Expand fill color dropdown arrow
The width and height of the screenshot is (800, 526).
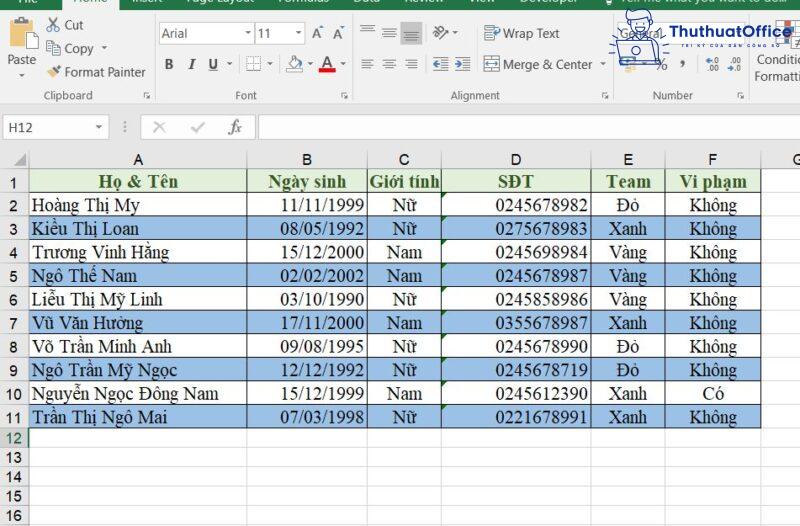pyautogui.click(x=310, y=64)
